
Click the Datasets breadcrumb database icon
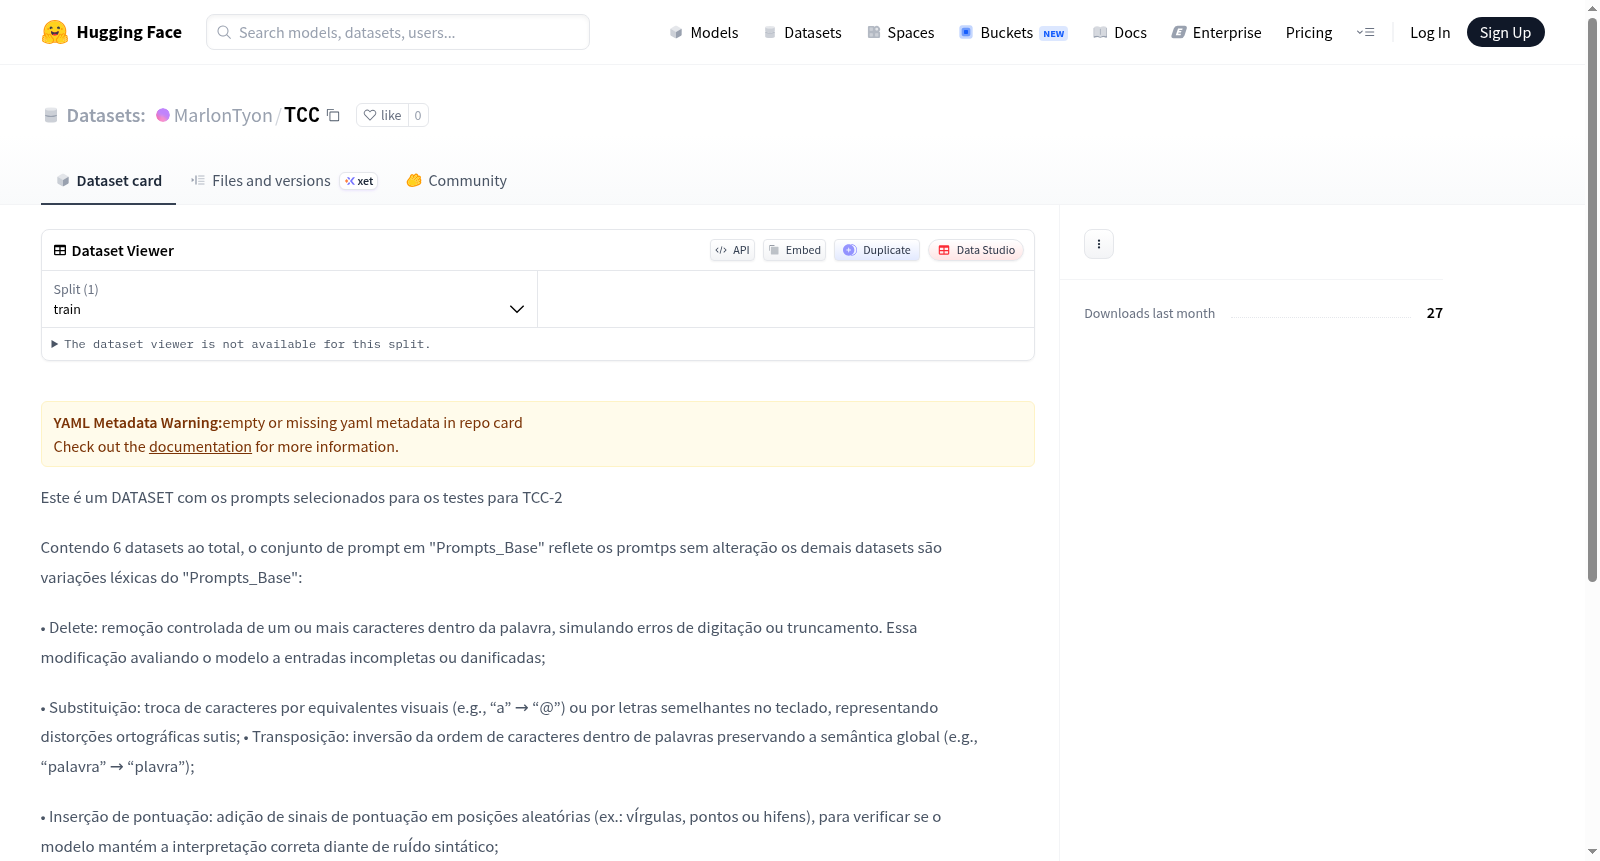51,116
